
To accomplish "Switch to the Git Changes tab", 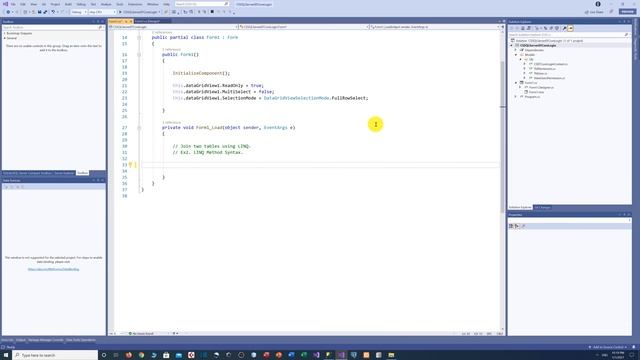I will tap(542, 207).
